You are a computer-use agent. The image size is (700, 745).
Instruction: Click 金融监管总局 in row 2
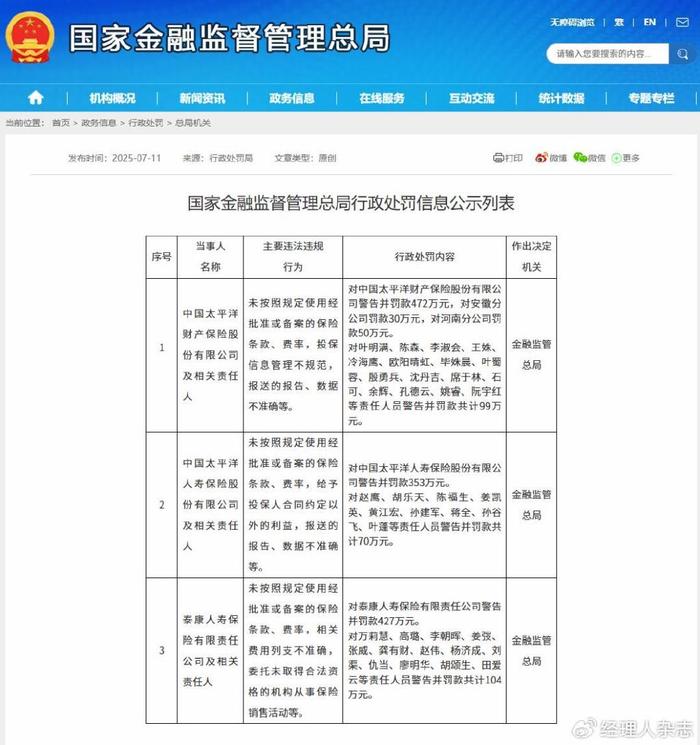click(531, 505)
